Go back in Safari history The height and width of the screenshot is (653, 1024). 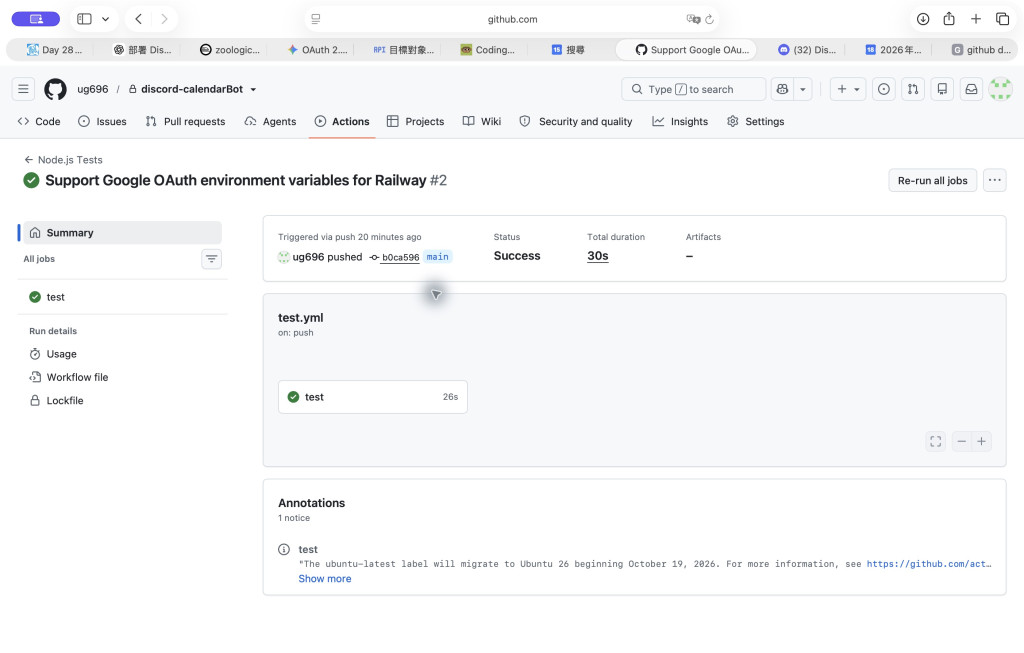pyautogui.click(x=138, y=19)
